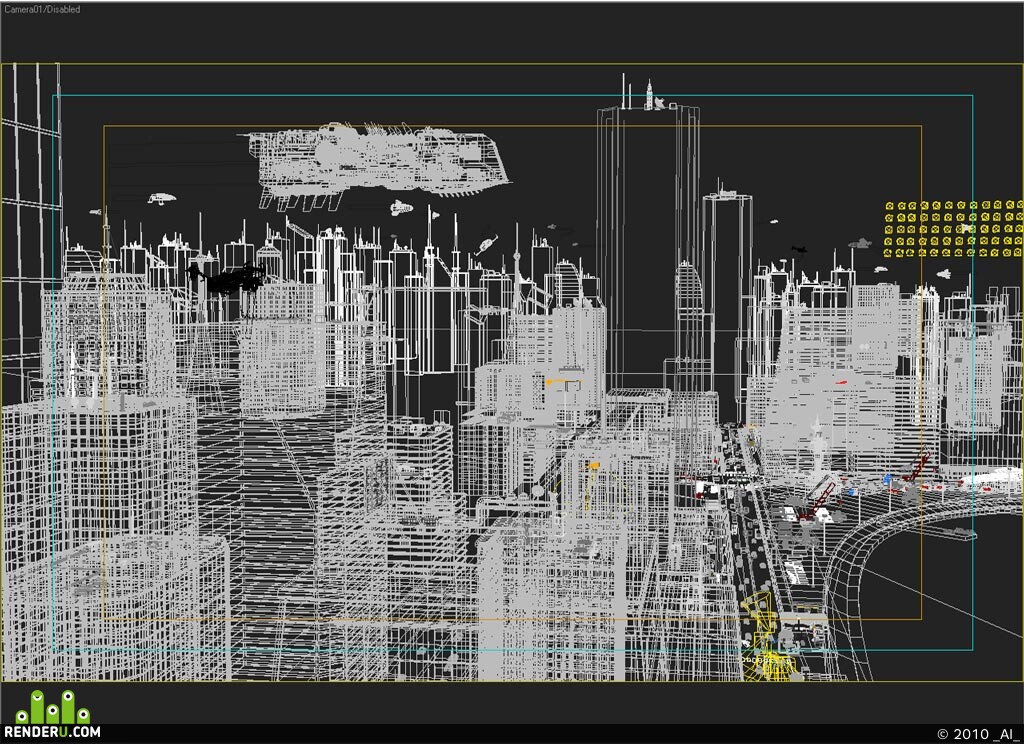Select the small flying ship below the large spaceship
The image size is (1024, 744).
[401, 208]
